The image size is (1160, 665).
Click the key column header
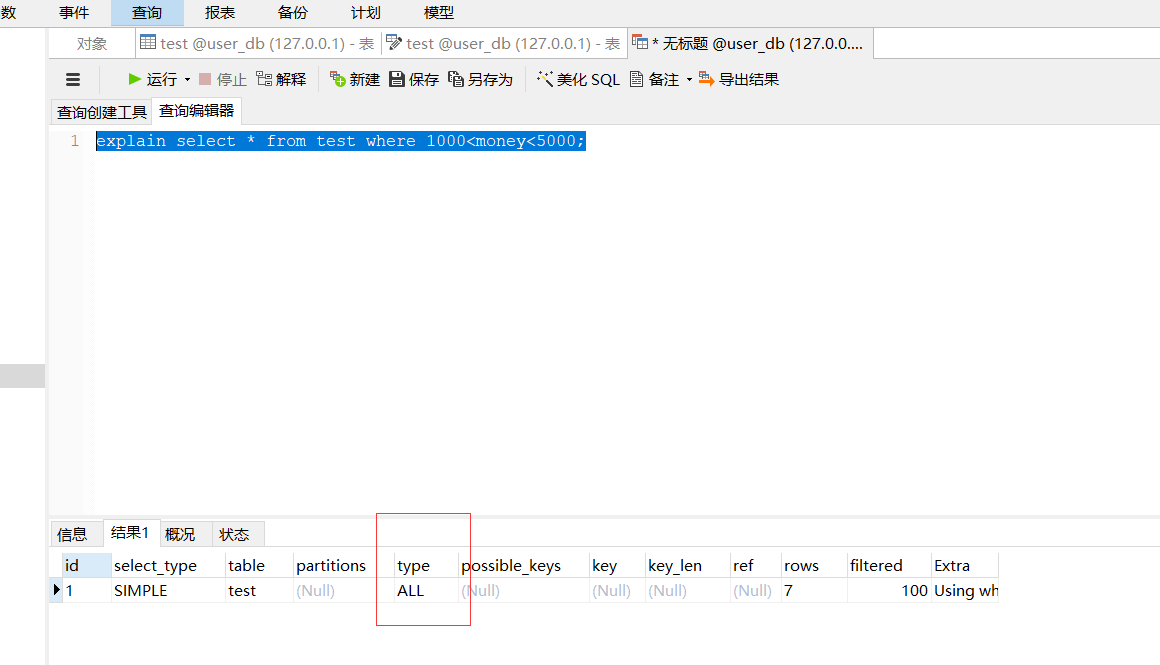tap(617, 565)
